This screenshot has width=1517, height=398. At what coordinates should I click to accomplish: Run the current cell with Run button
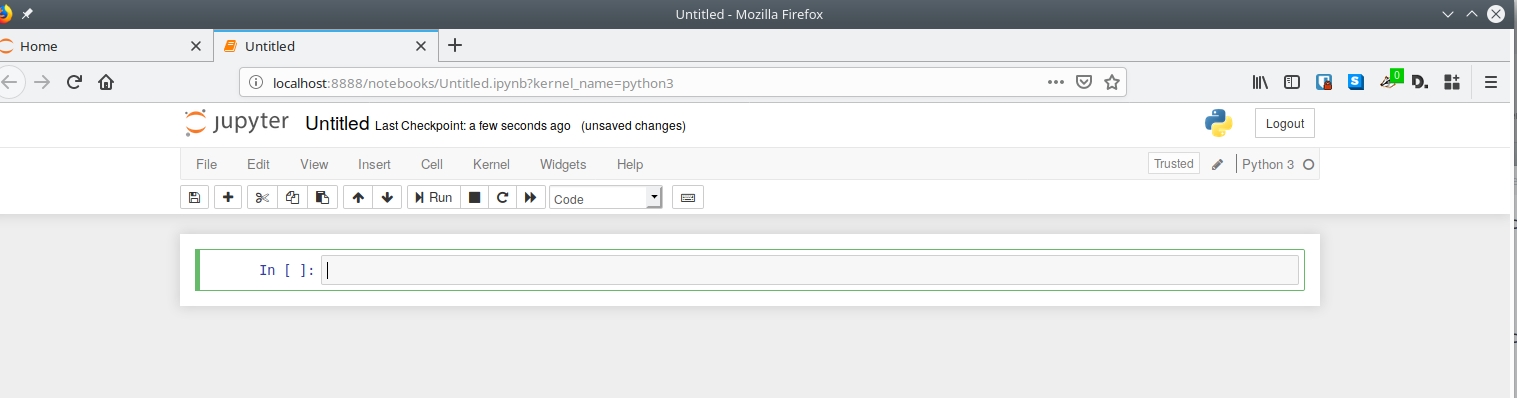coord(434,197)
